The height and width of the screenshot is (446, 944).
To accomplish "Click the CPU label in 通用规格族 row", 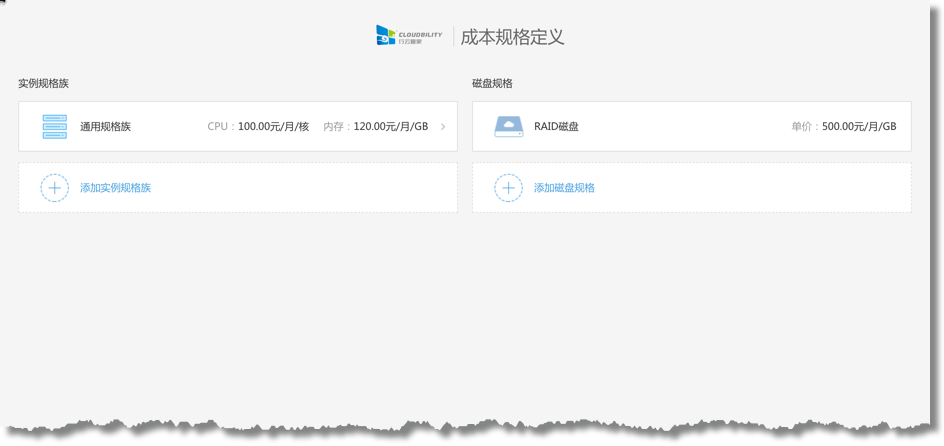I will point(218,127).
